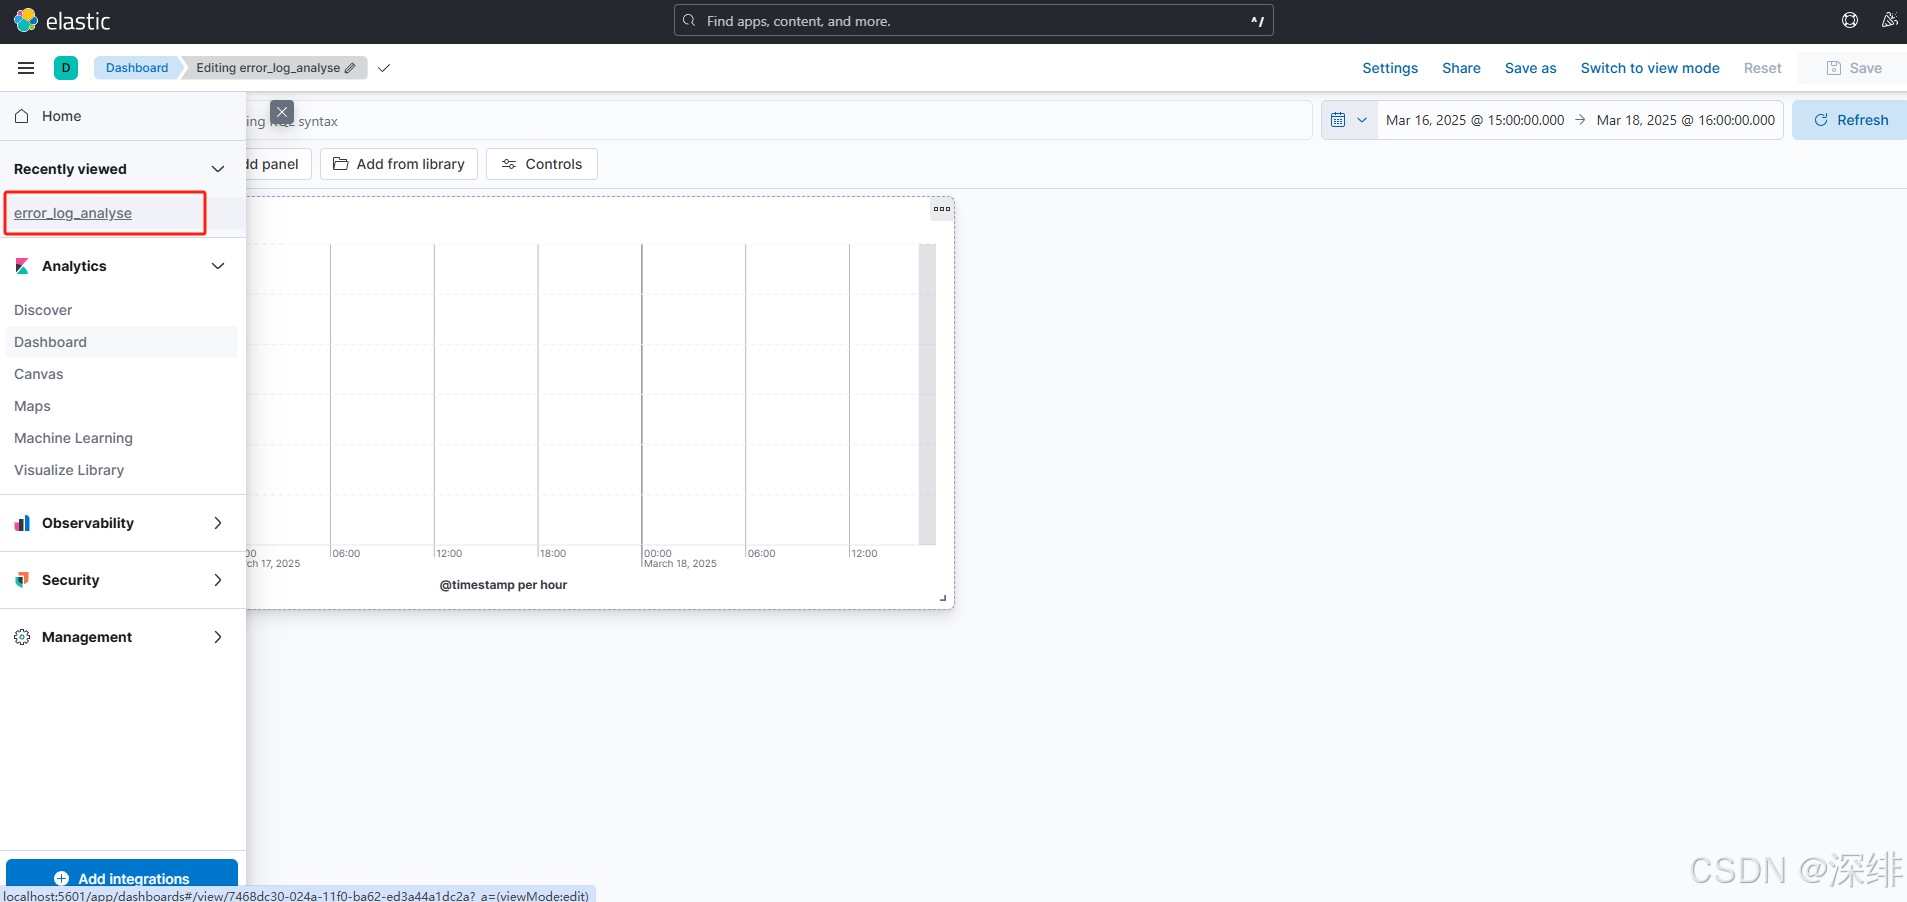Open Discover from the Analytics menu

tap(43, 310)
